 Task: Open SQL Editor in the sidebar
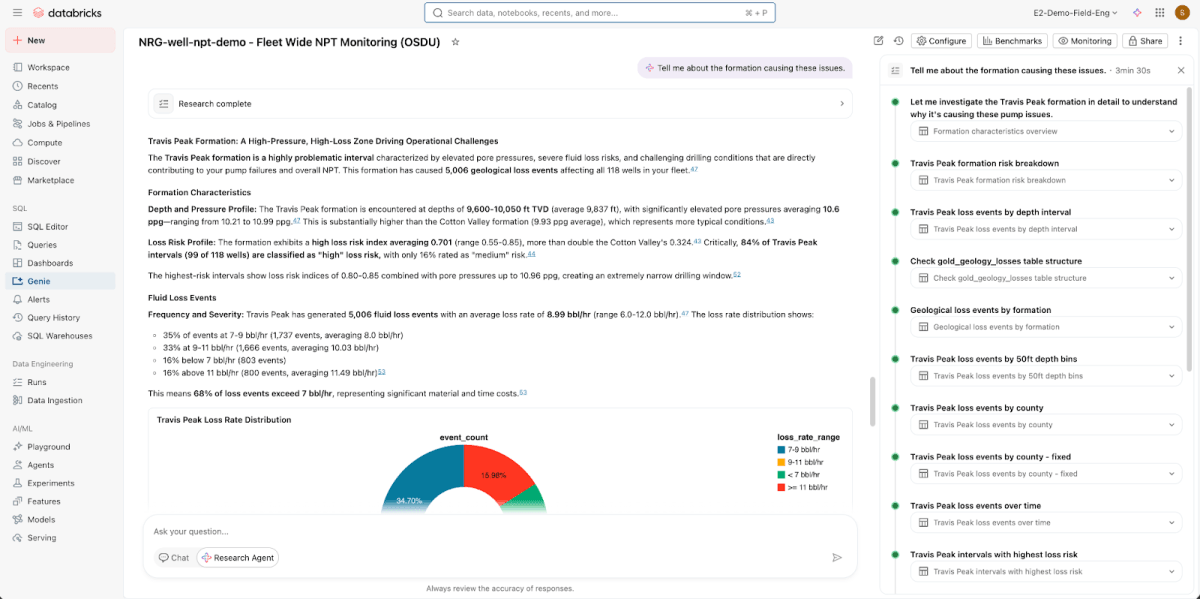(47, 226)
